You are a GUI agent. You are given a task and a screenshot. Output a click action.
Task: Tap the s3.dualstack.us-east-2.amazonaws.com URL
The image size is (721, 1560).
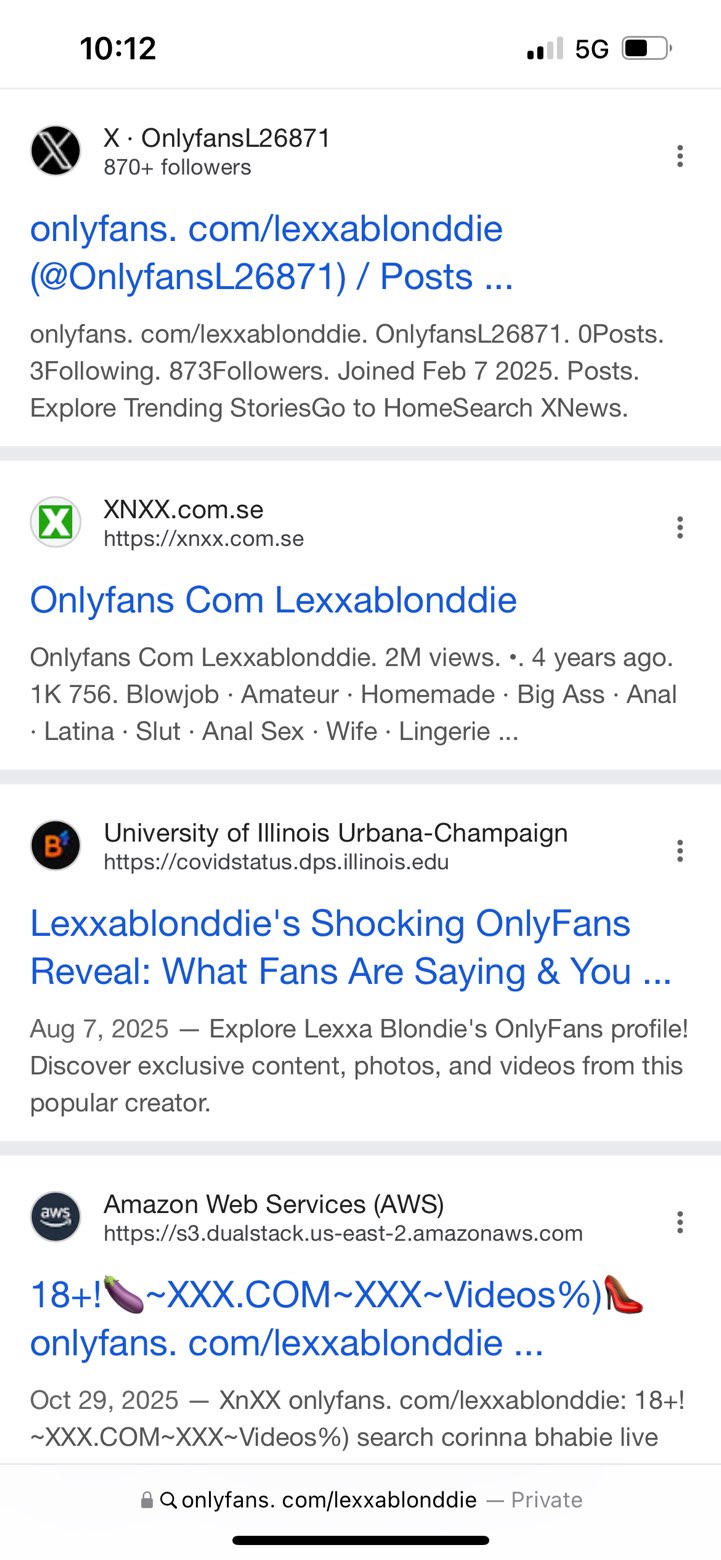coord(342,1233)
